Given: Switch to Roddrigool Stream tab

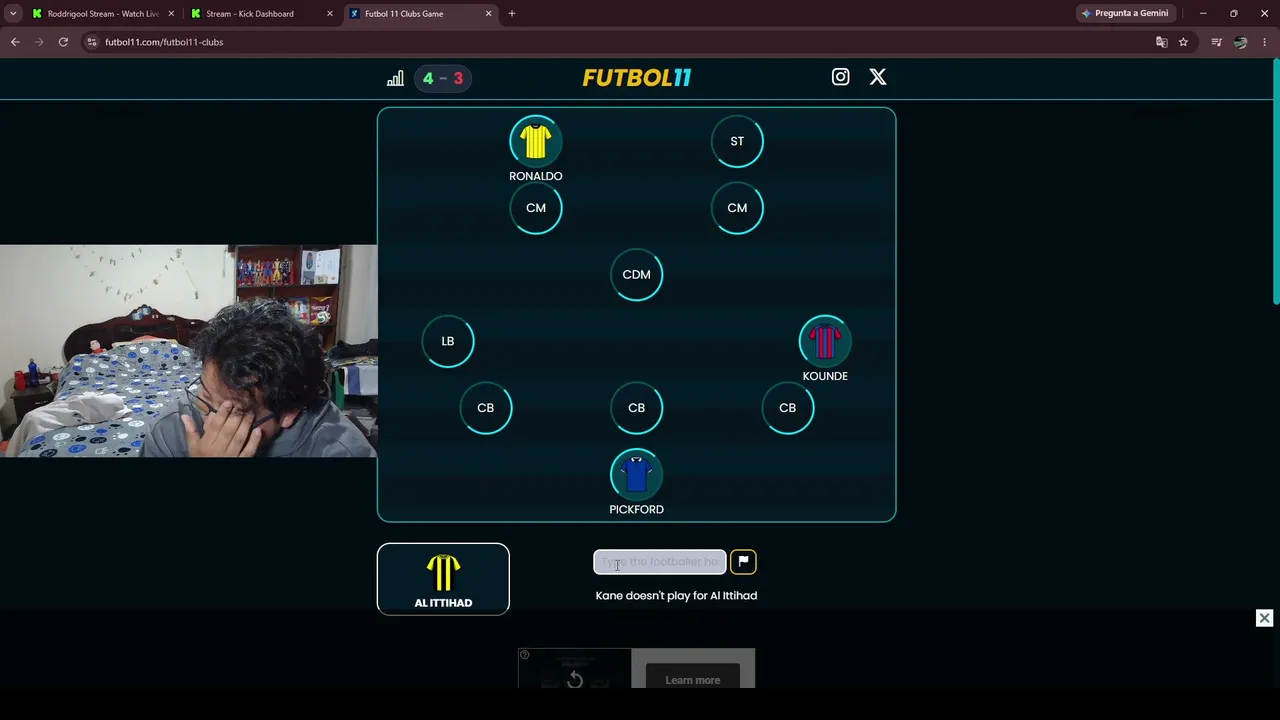Looking at the screenshot, I should click(103, 14).
